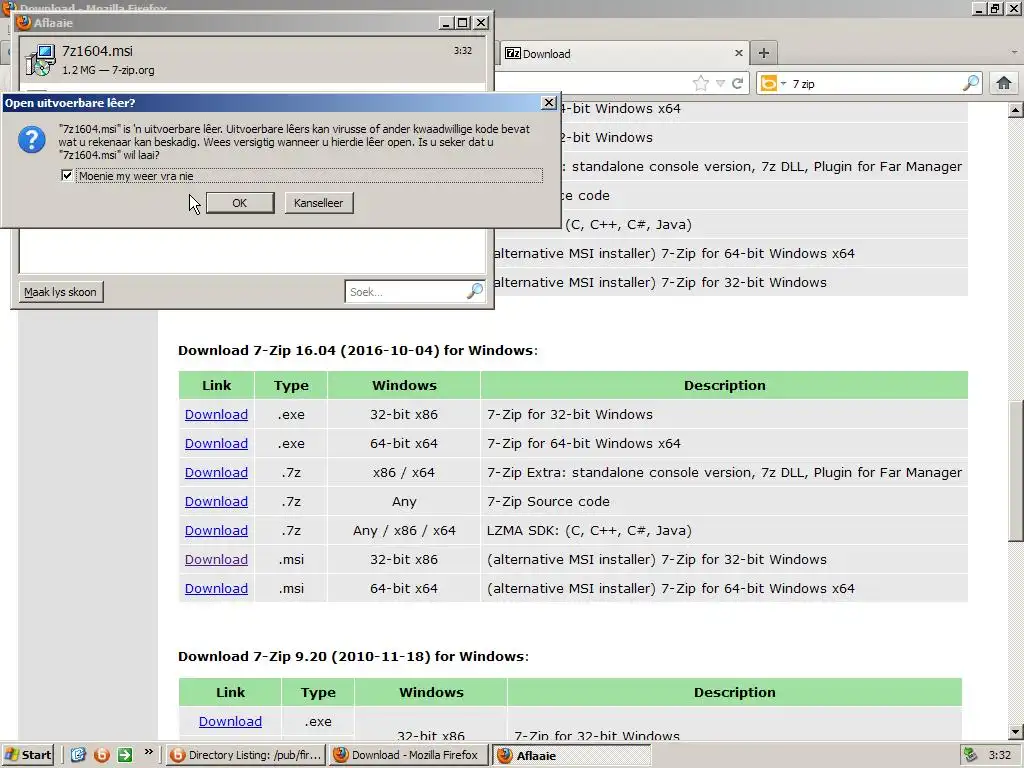The image size is (1024, 768).
Task: Click the search magnifier in browser toolbar
Action: (971, 83)
